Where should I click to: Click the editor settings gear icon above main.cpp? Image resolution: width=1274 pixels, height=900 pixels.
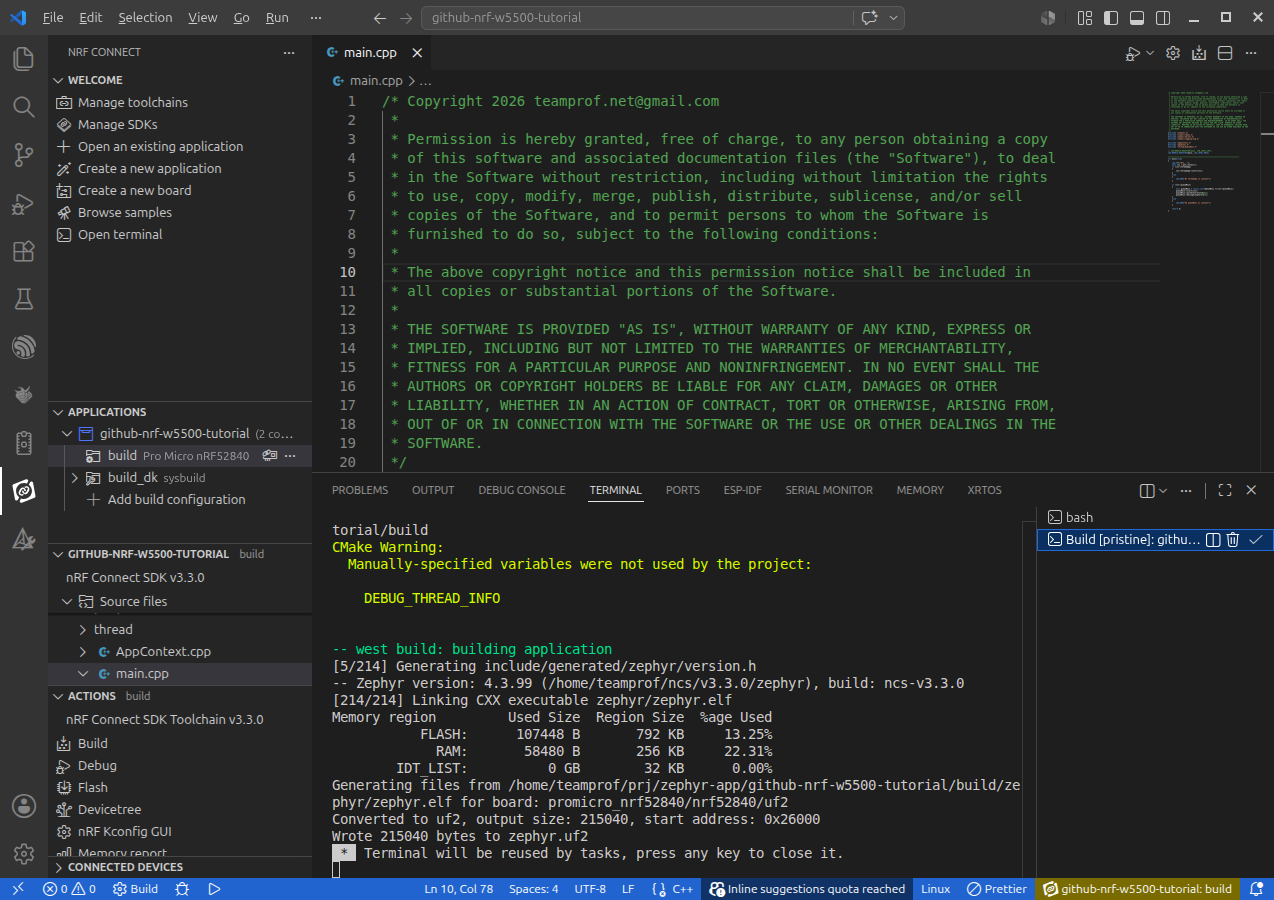pyautogui.click(x=1174, y=53)
